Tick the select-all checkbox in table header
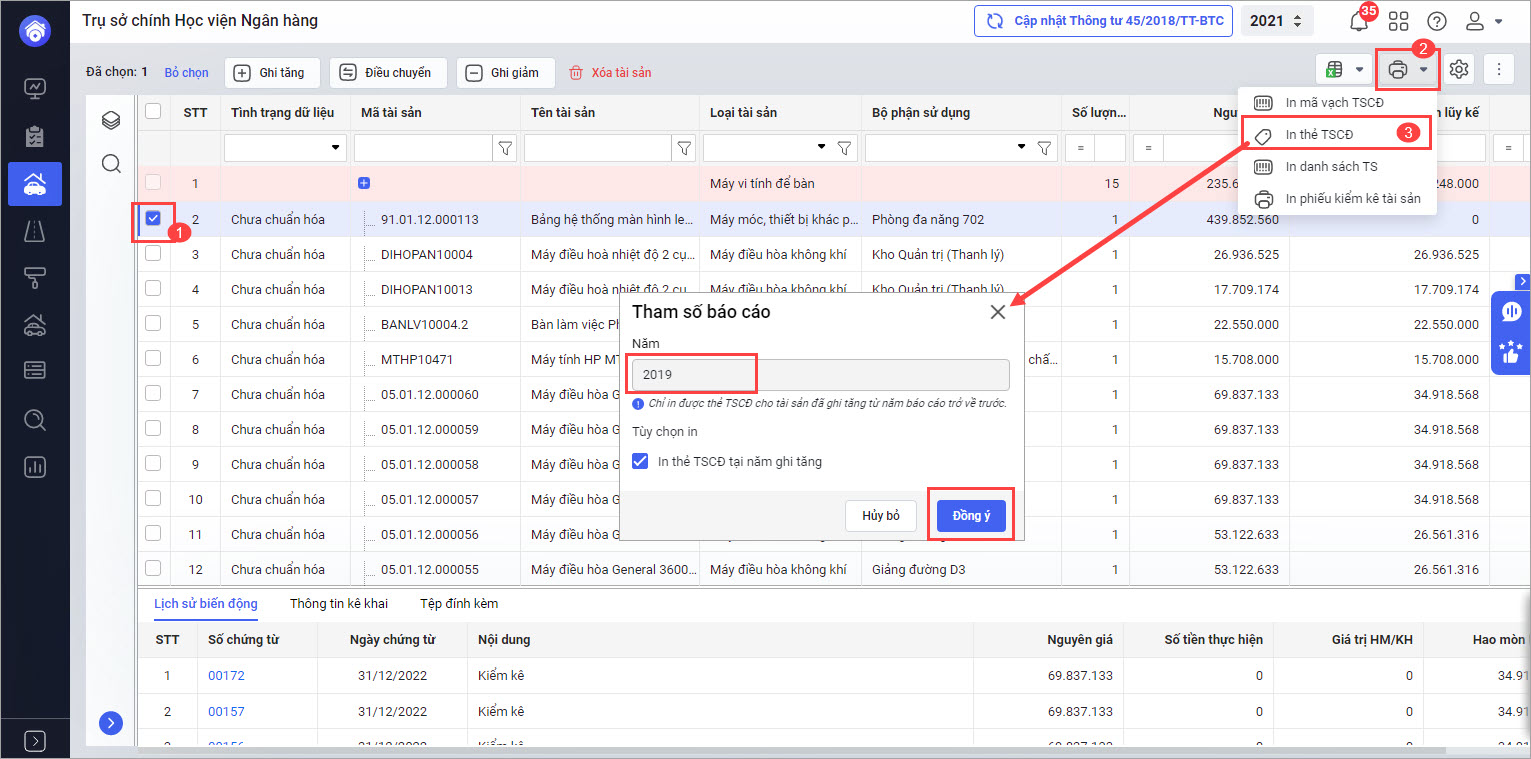This screenshot has width=1531, height=759. coord(153,112)
